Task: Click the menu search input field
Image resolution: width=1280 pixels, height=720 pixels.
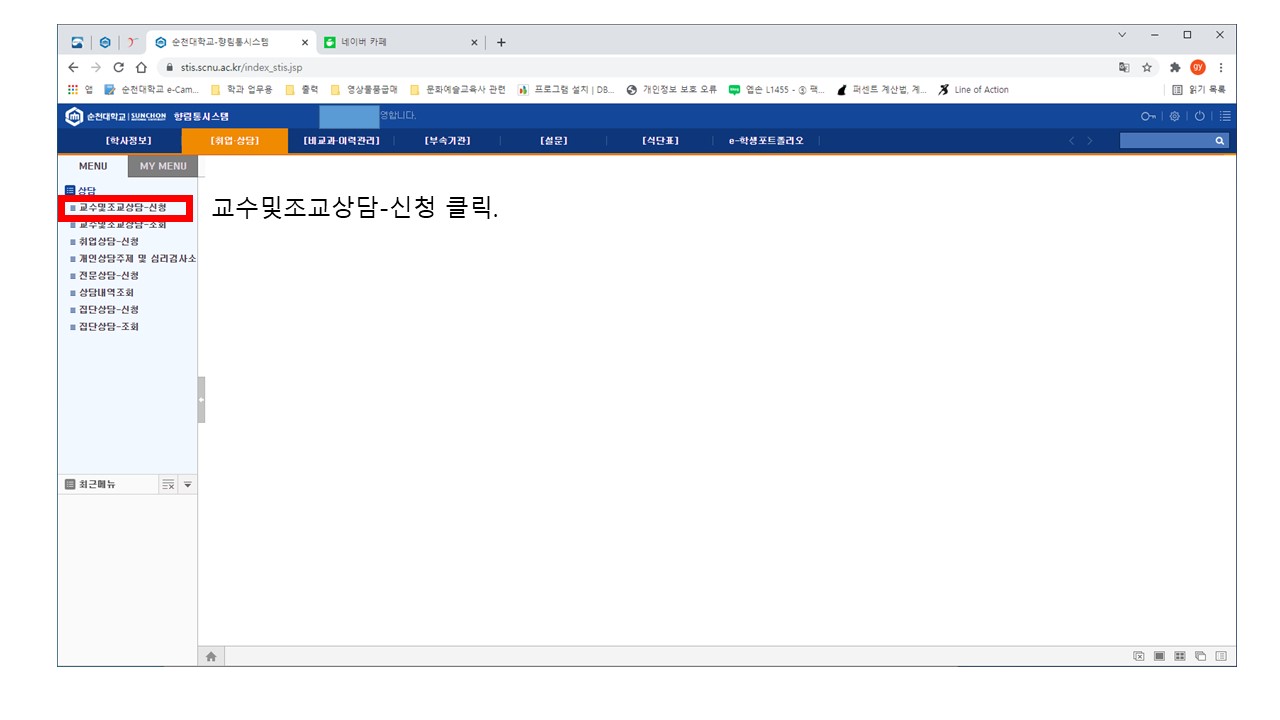Action: [x=1166, y=141]
